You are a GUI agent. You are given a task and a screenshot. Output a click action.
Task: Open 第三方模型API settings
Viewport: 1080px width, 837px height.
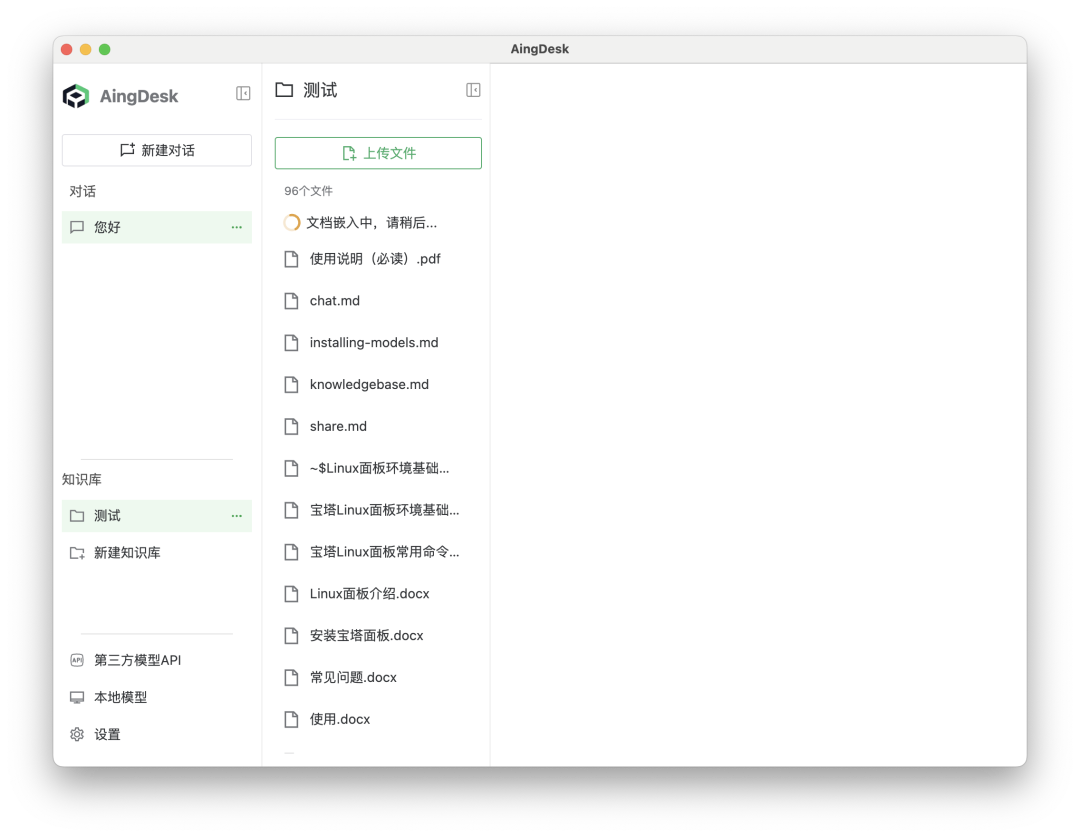(137, 660)
